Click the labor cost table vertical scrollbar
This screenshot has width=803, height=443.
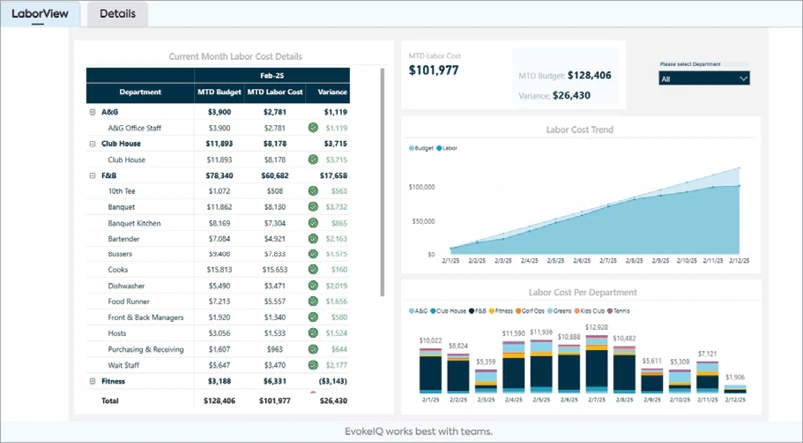click(383, 180)
